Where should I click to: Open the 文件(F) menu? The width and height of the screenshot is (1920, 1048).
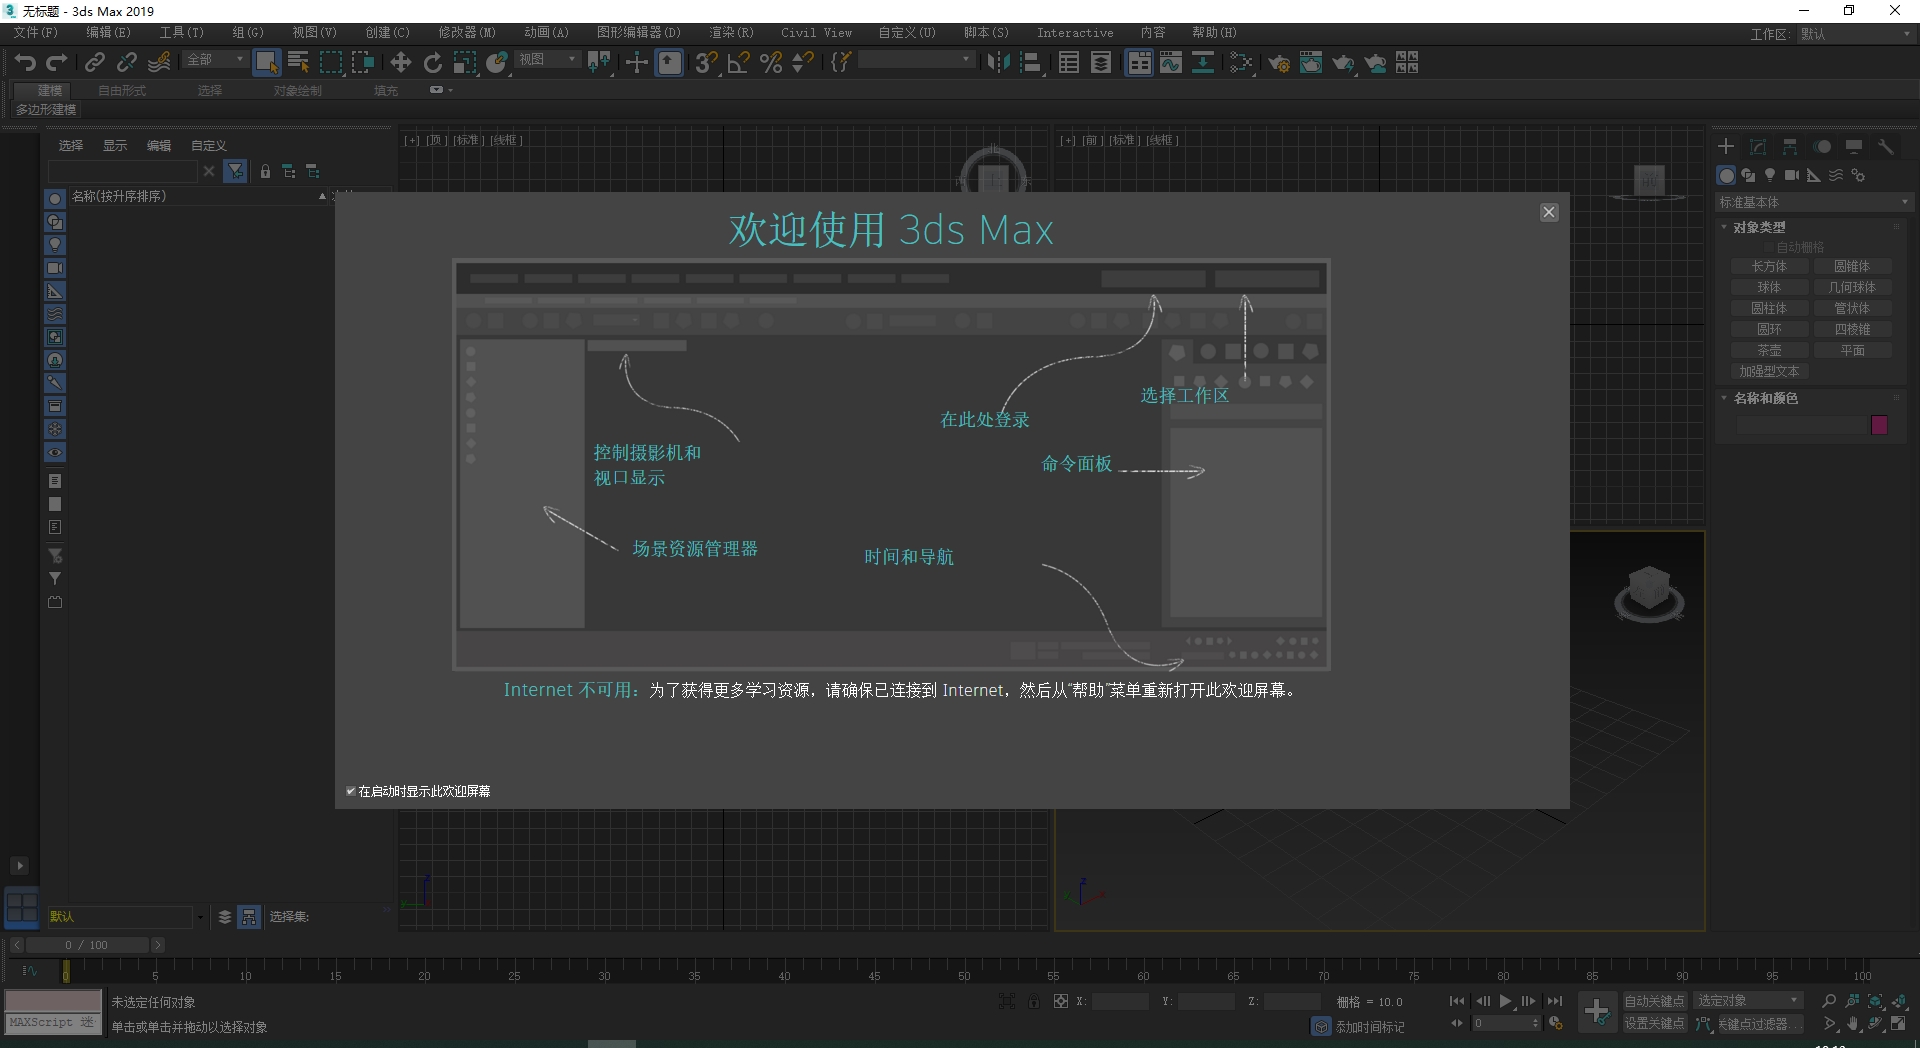point(35,33)
